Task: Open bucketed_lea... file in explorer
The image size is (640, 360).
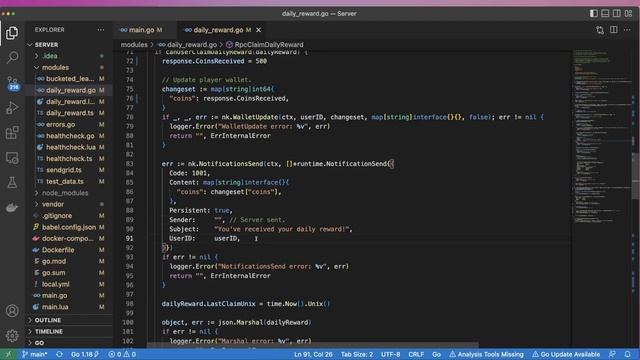Action: (x=70, y=79)
